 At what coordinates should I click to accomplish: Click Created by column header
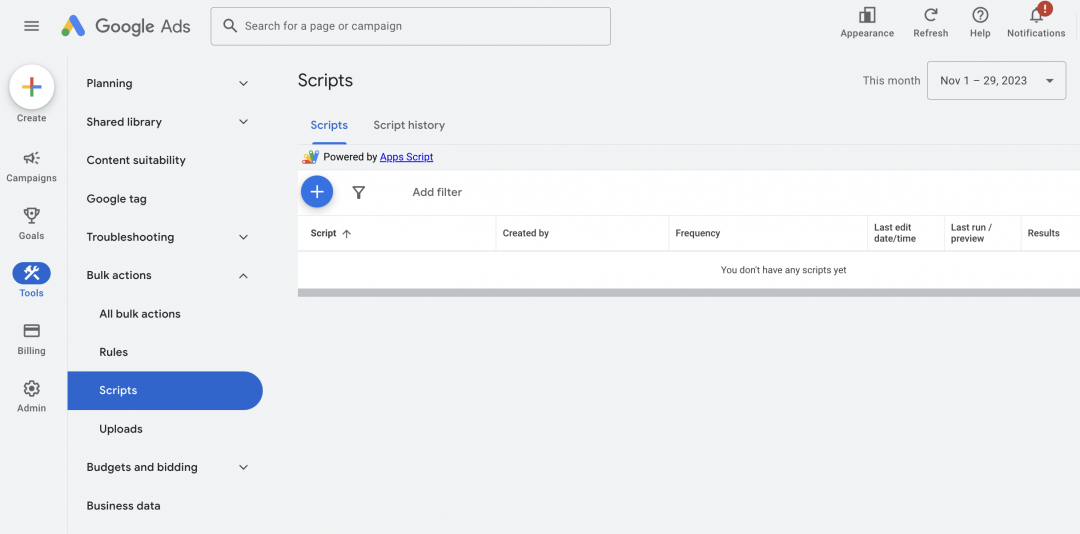[x=526, y=234]
